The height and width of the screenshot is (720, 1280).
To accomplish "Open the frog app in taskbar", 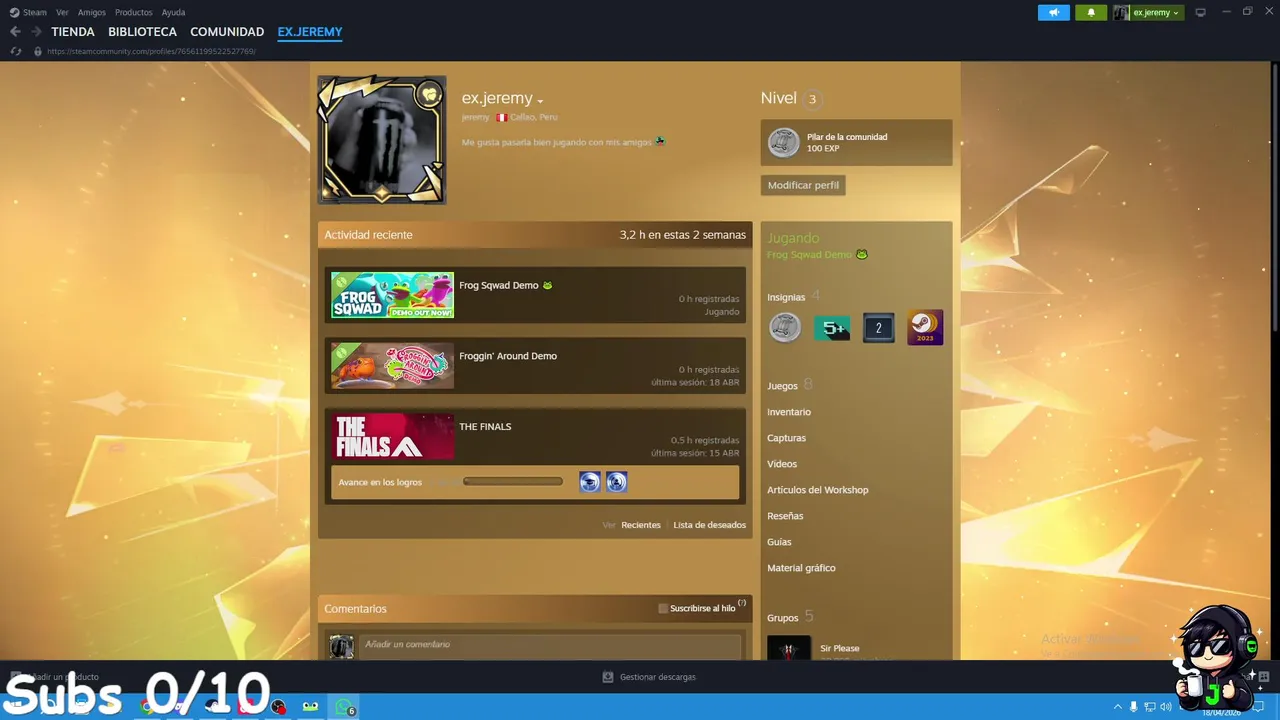I will click(311, 707).
